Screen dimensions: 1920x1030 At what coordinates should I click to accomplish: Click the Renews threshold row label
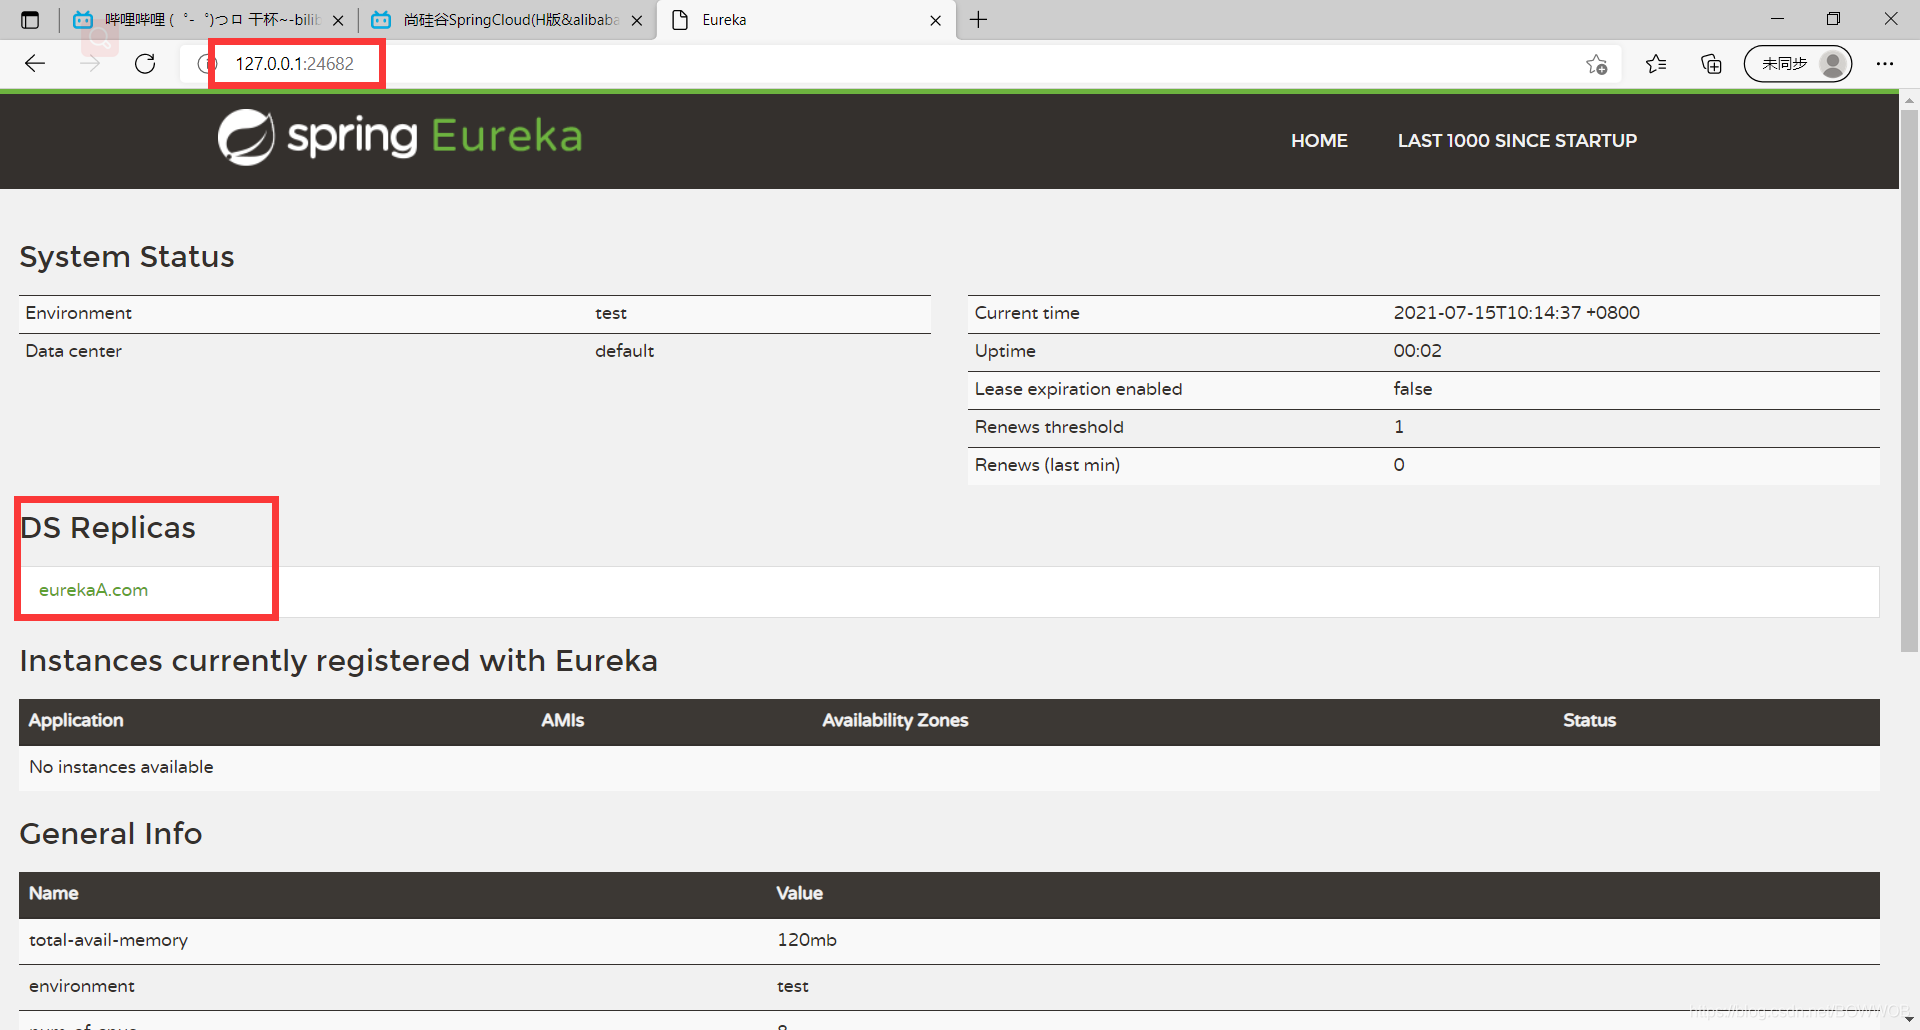click(x=1049, y=427)
